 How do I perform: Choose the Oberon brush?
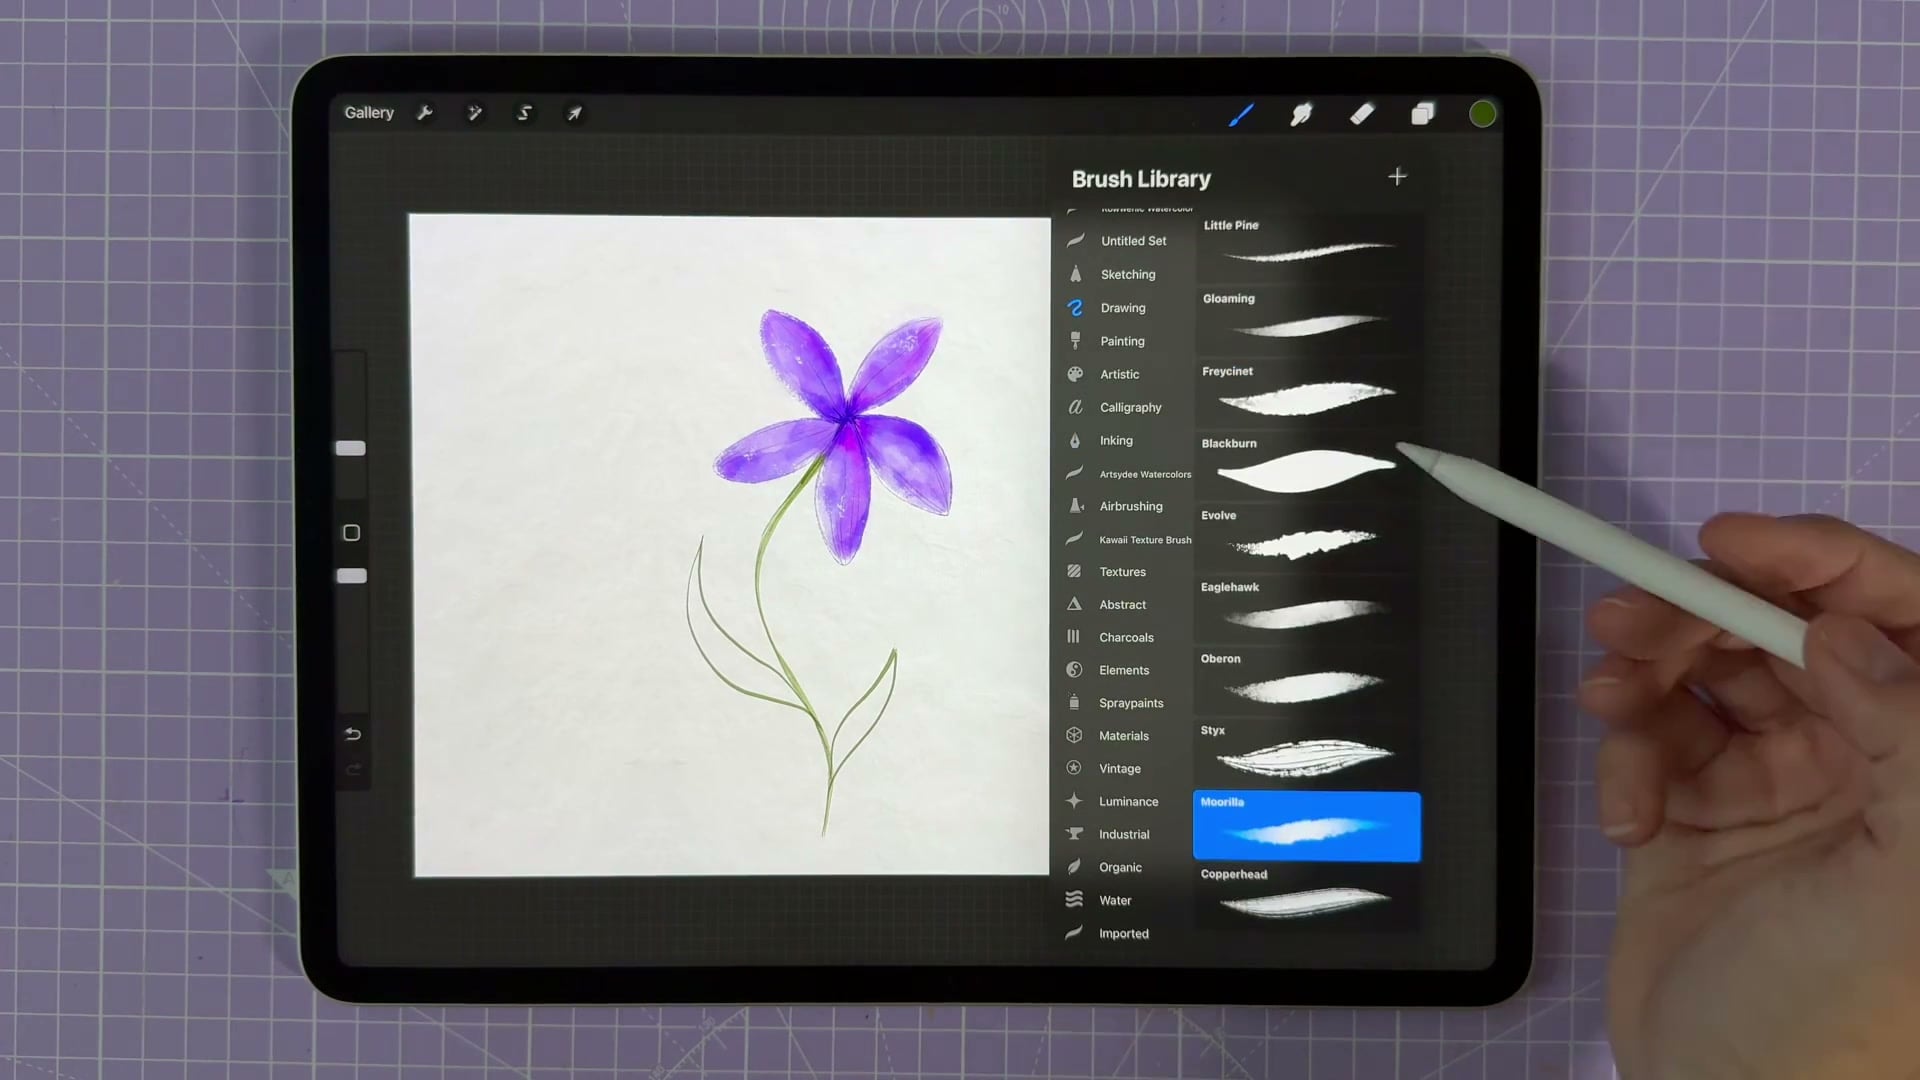1307,682
